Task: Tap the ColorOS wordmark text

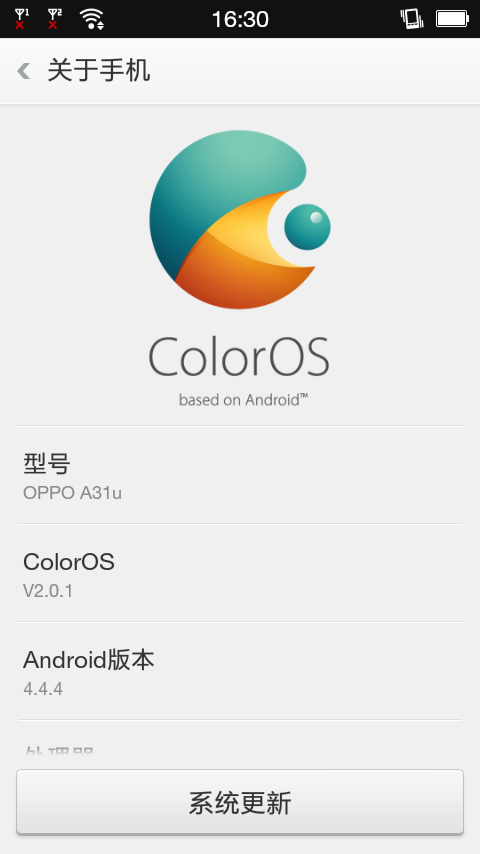Action: 239,356
